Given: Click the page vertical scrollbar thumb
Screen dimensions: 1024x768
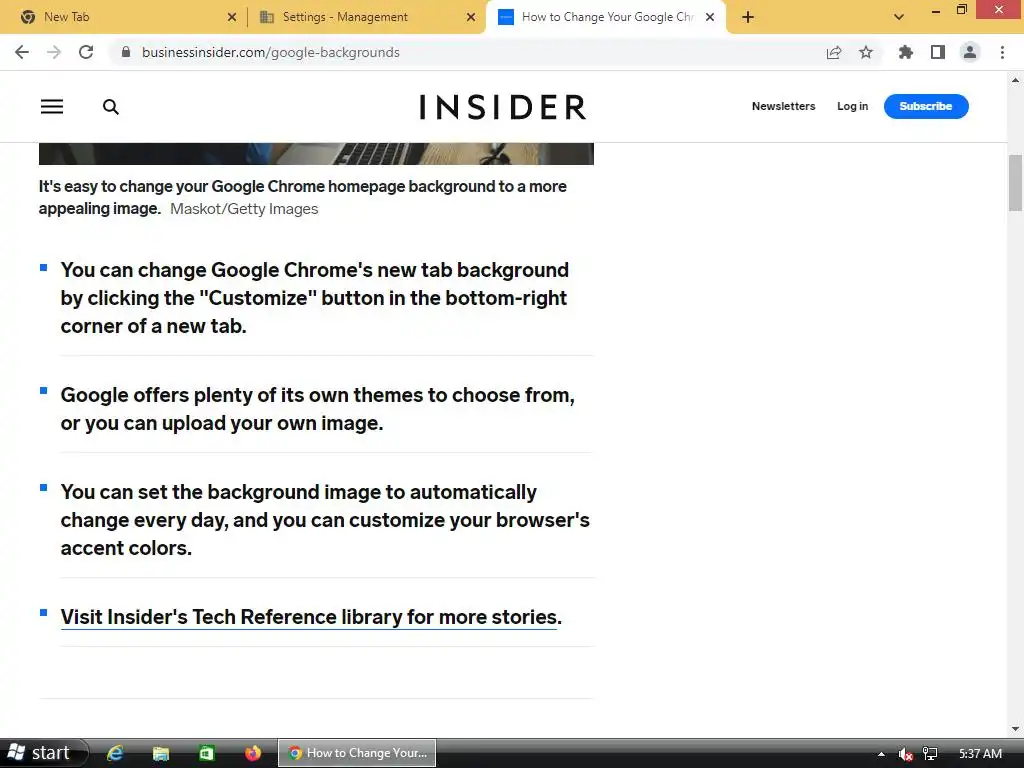Looking at the screenshot, I should pos(1016,183).
